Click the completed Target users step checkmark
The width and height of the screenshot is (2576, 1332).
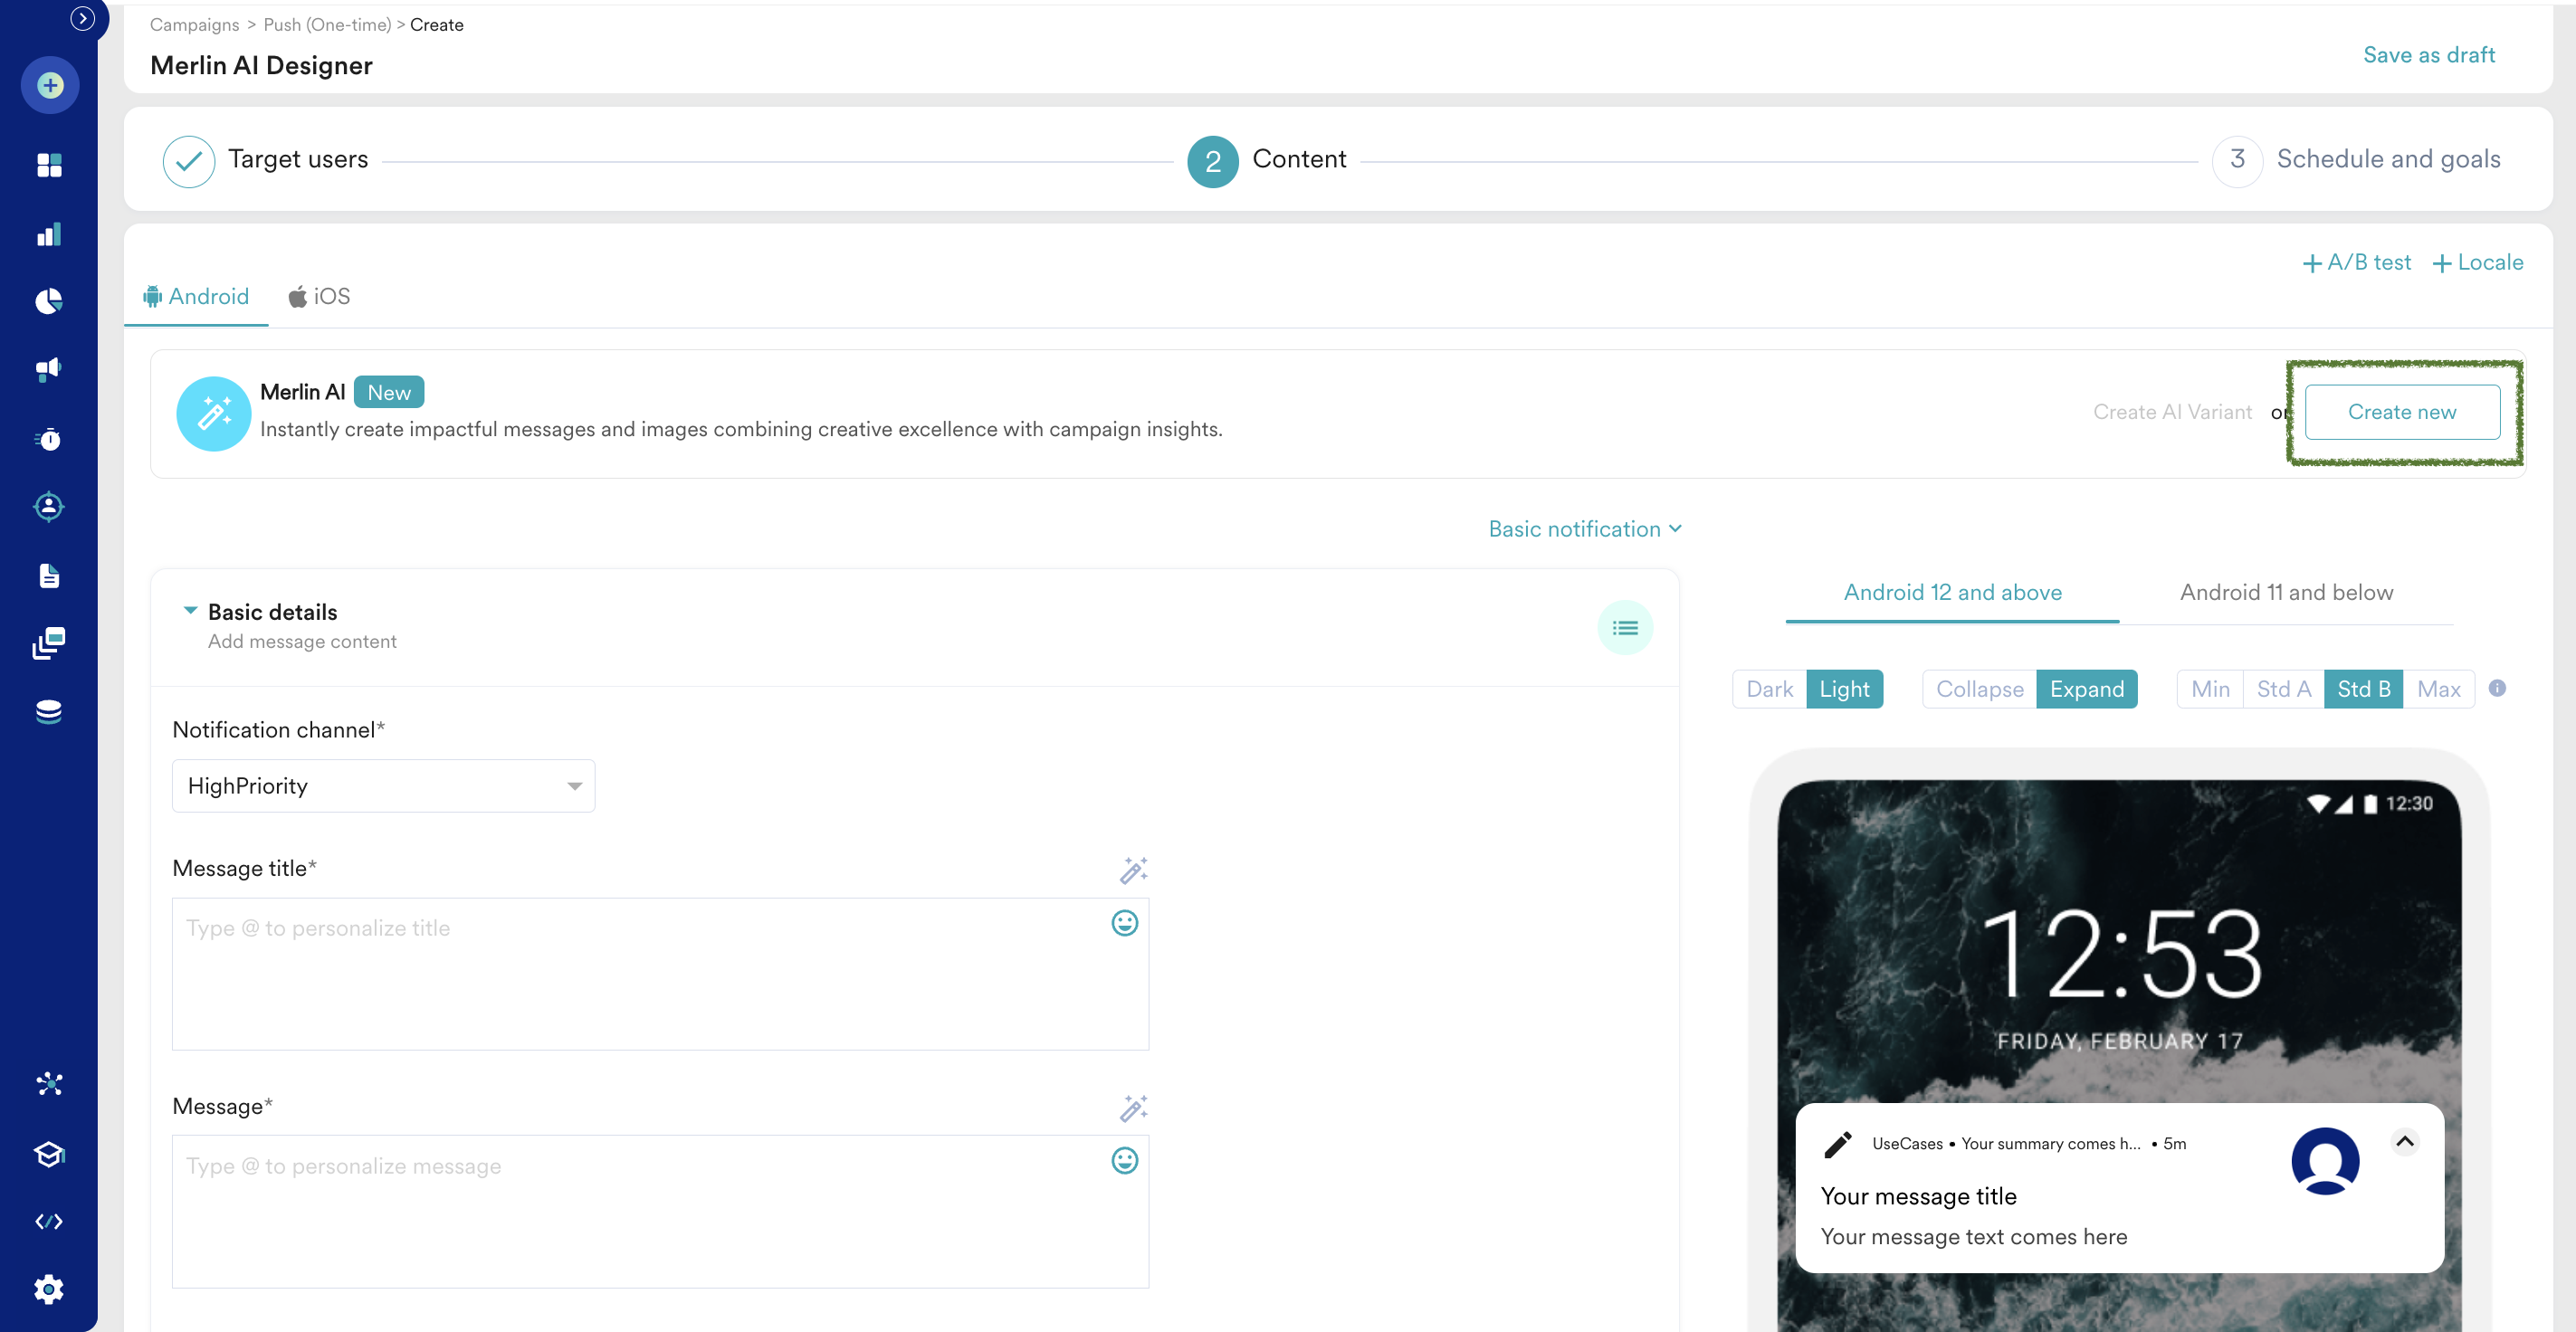[189, 161]
